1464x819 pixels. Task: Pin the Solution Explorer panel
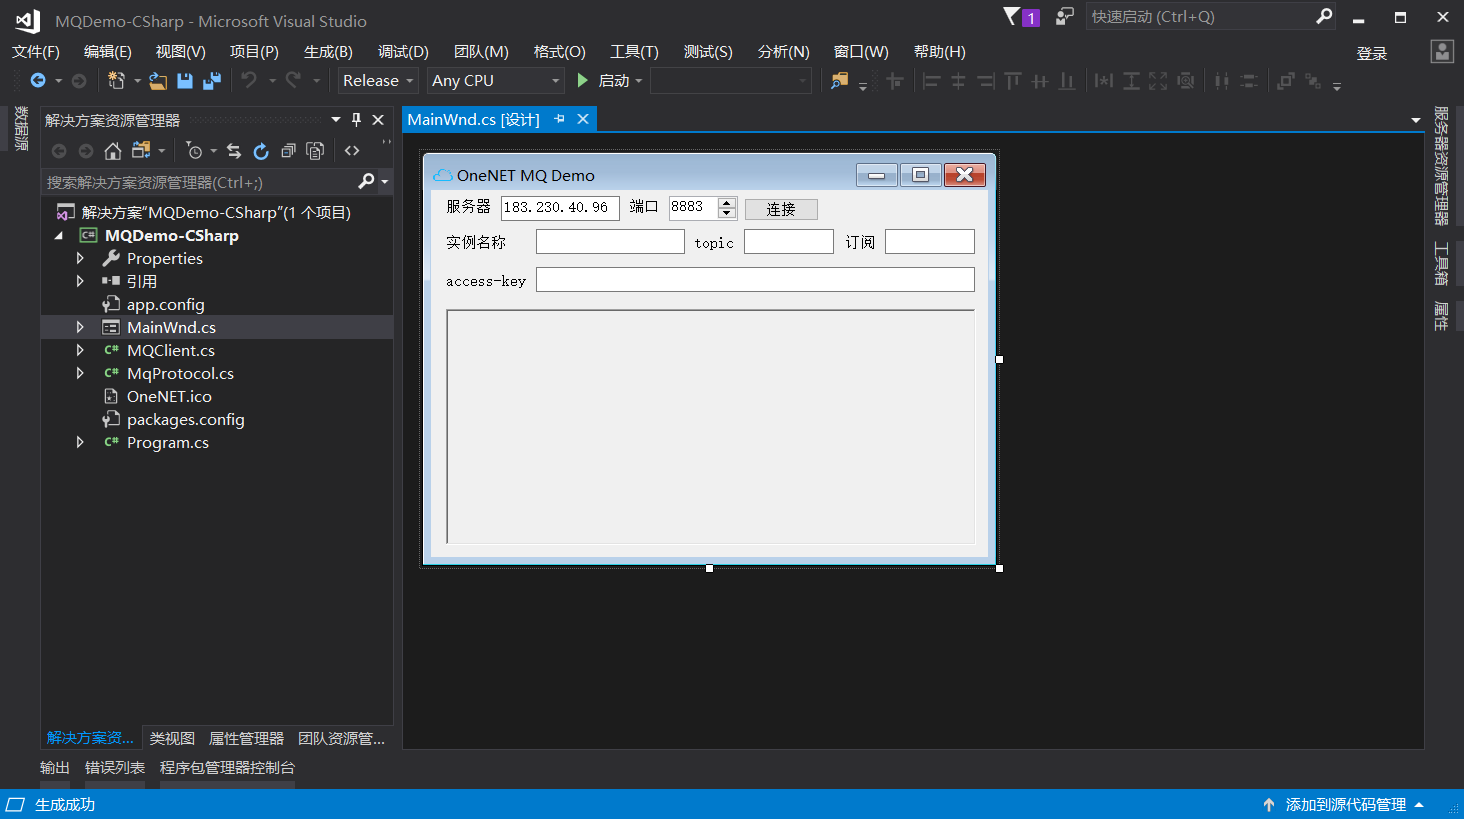[356, 120]
